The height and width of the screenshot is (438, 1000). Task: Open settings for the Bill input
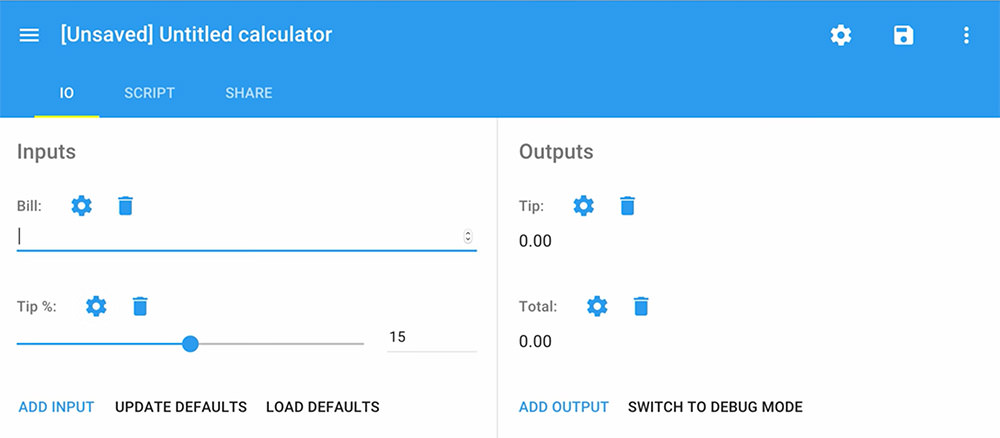tap(82, 206)
